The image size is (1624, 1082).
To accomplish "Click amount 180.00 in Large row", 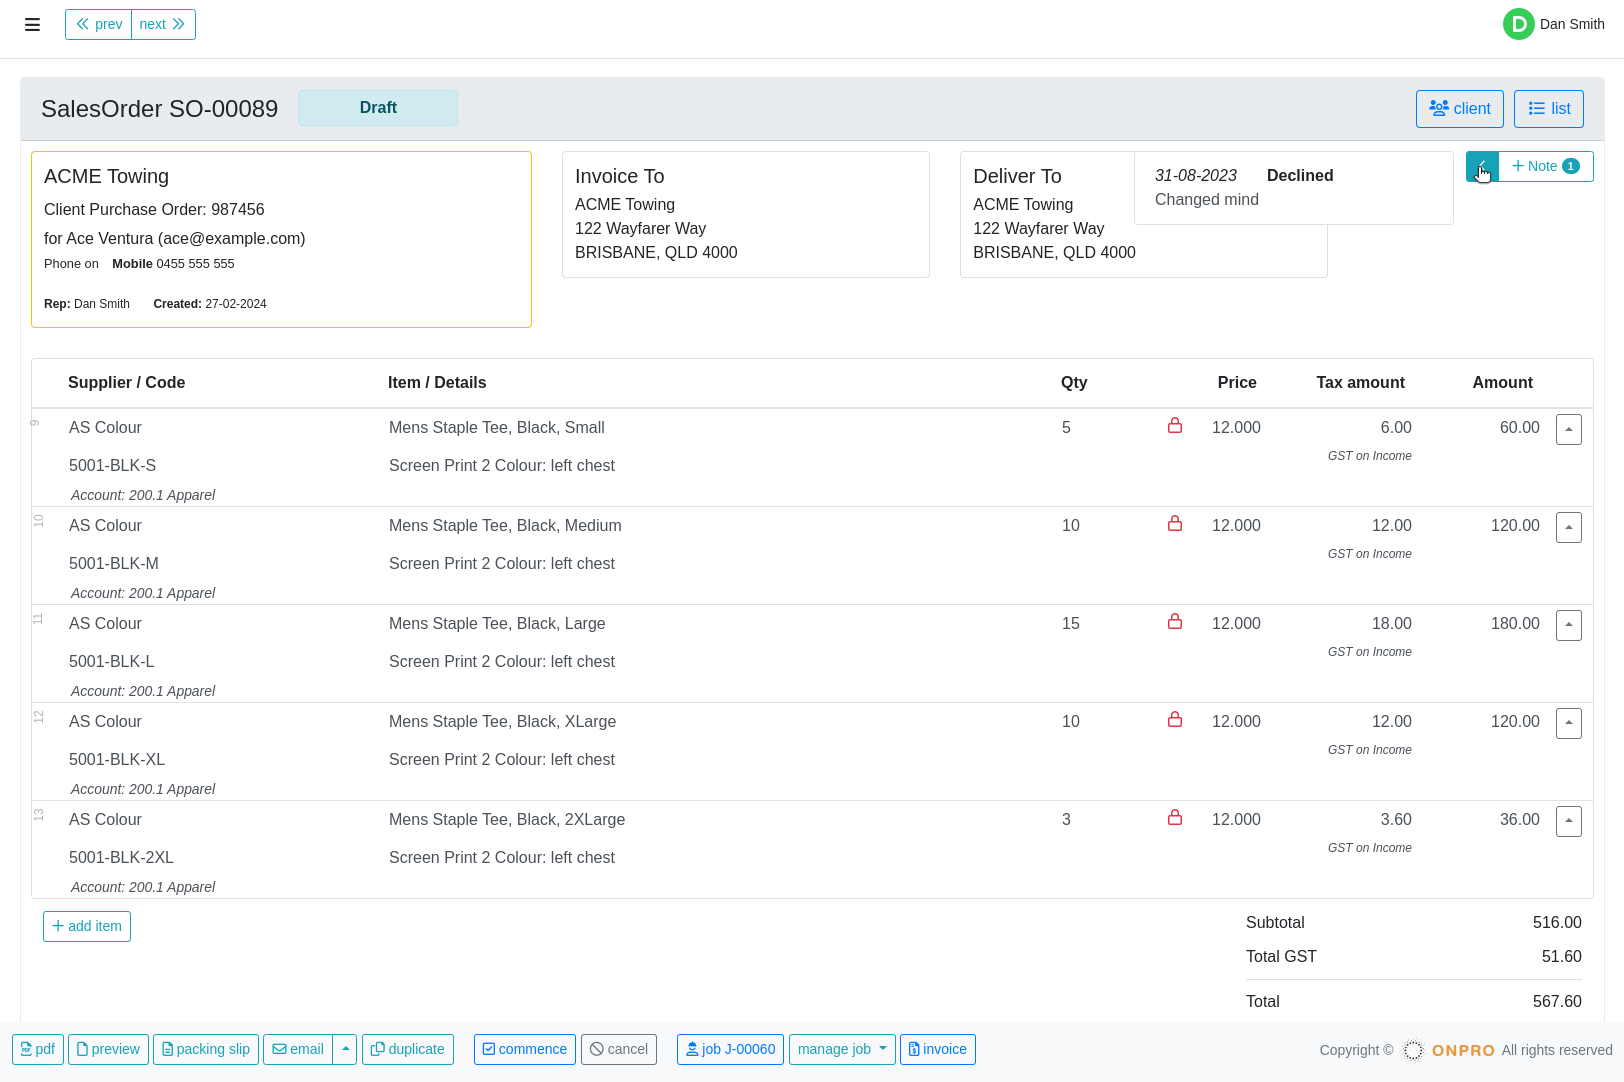I will pos(1515,624).
